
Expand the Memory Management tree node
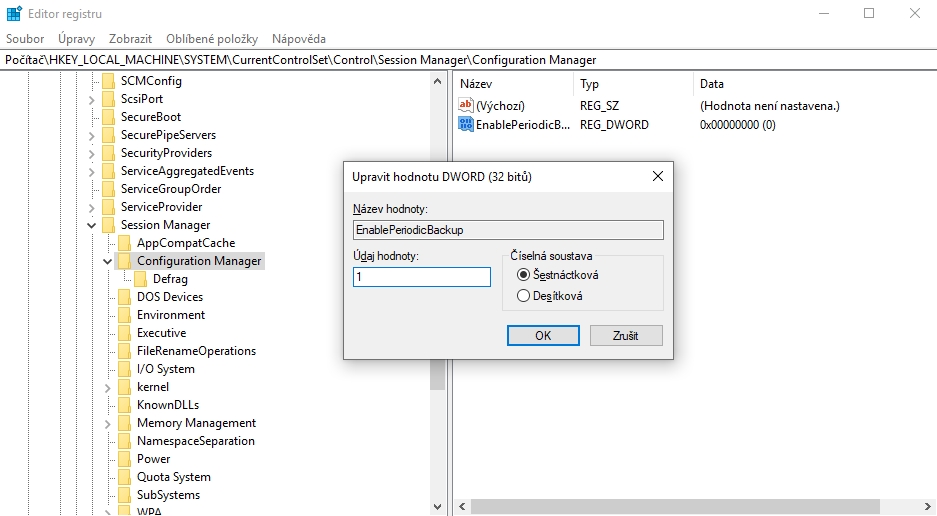point(108,423)
